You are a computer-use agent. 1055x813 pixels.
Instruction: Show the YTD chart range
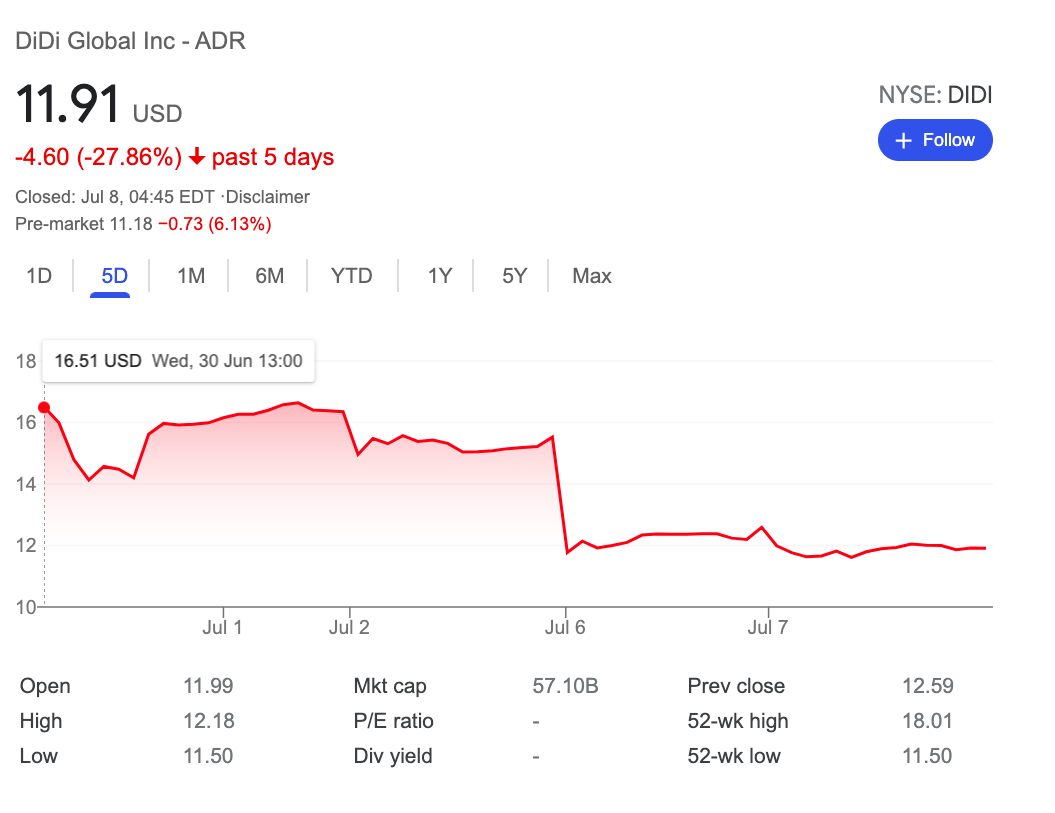point(351,276)
